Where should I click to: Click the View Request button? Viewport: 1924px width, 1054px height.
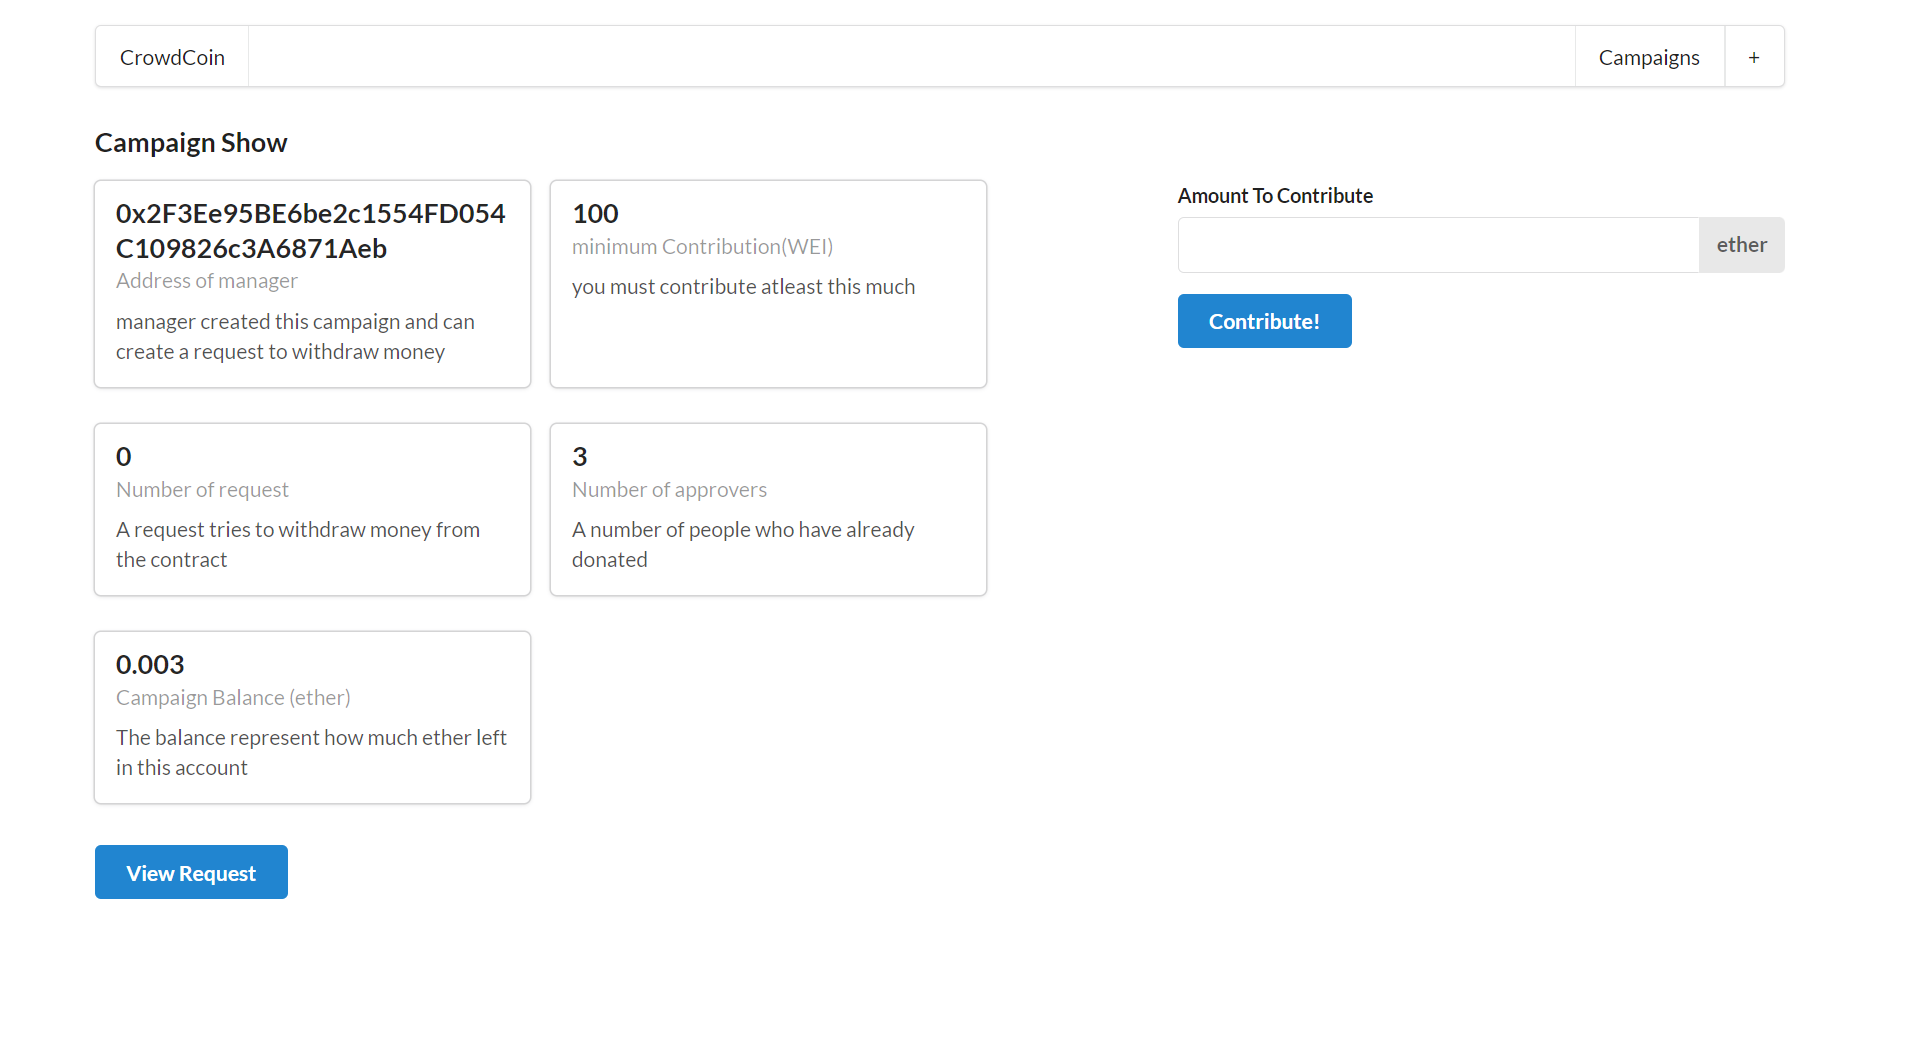[x=191, y=871]
